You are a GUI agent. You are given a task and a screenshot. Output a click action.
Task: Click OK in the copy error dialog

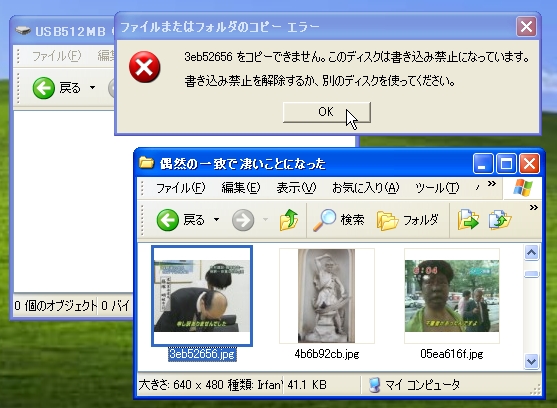point(326,112)
